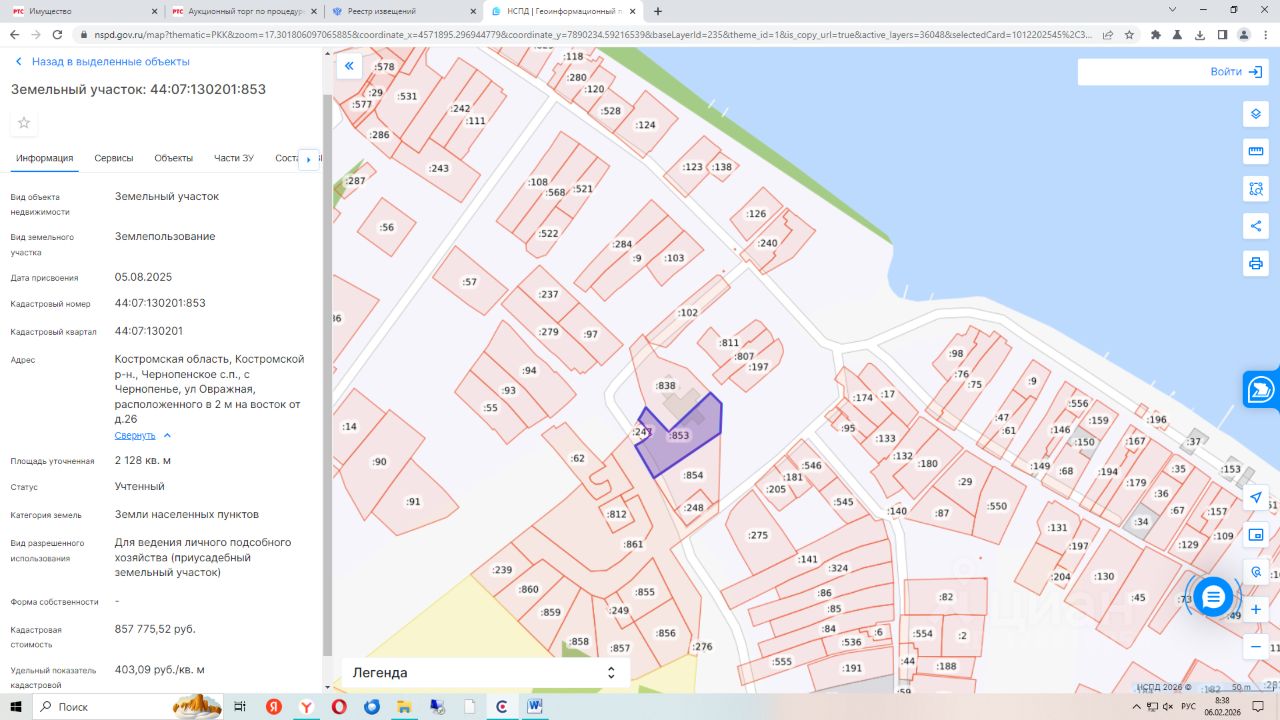Collapse the left info panel with double chevron
The width and height of the screenshot is (1280, 720).
click(349, 67)
